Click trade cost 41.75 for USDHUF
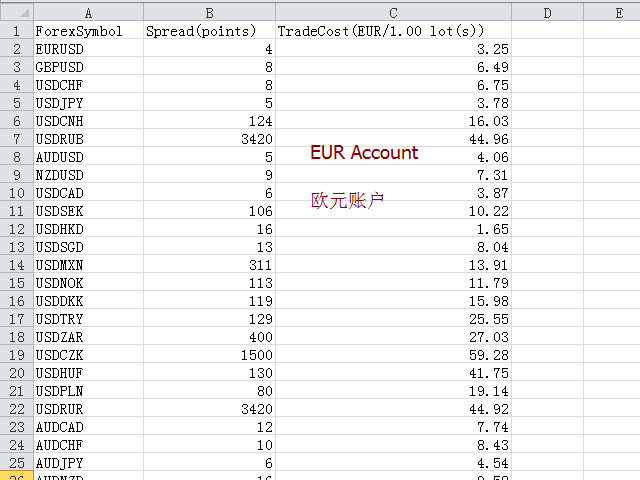 393,373
